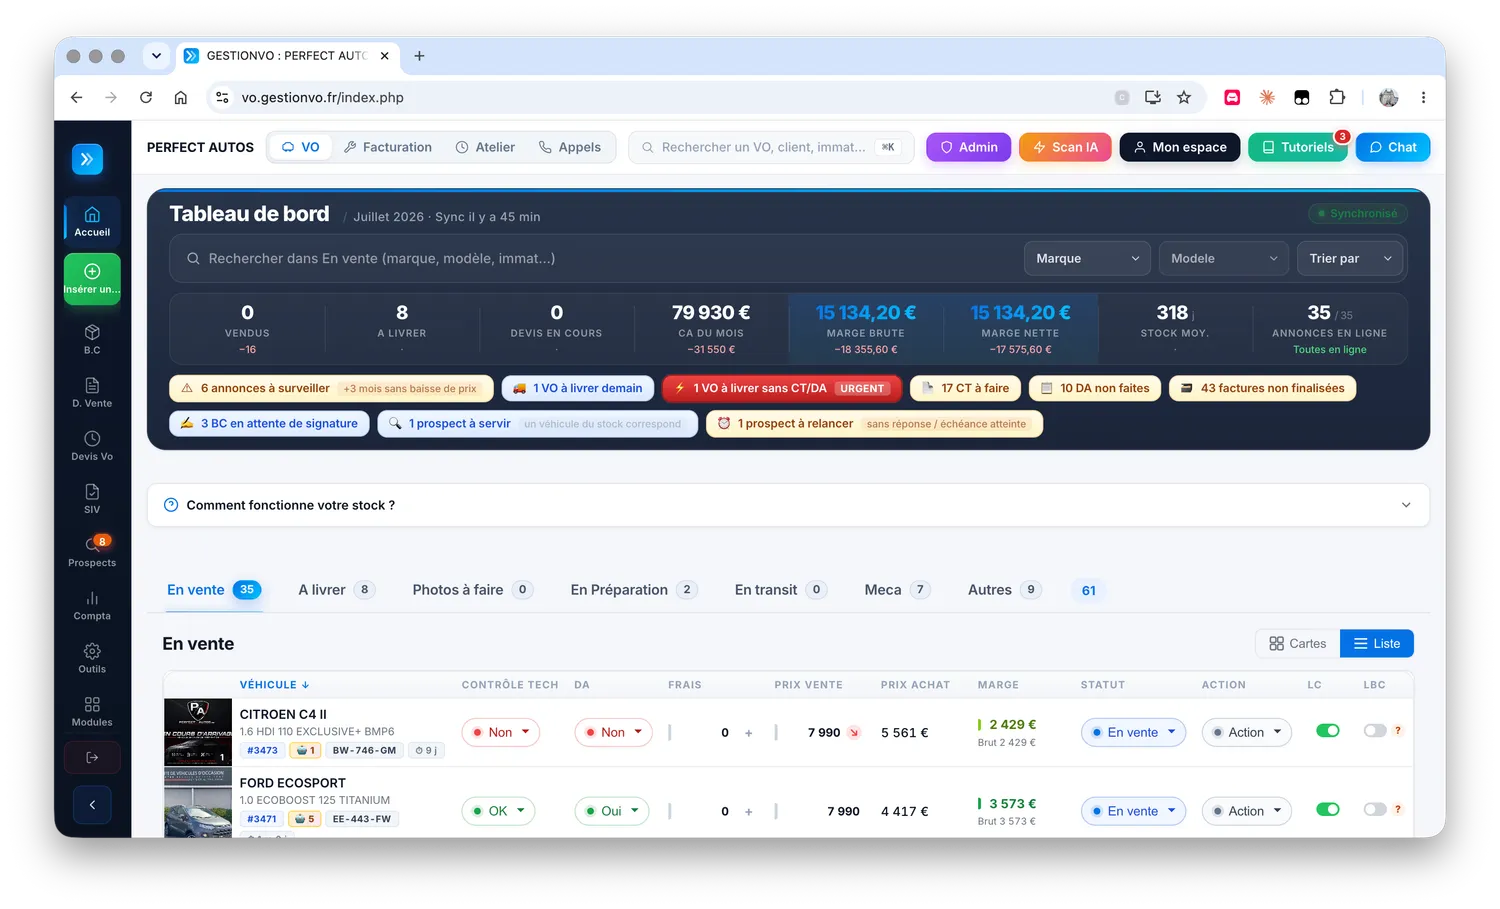Switch to Cartes view
Screen dimensions: 1500x909
1297,644
